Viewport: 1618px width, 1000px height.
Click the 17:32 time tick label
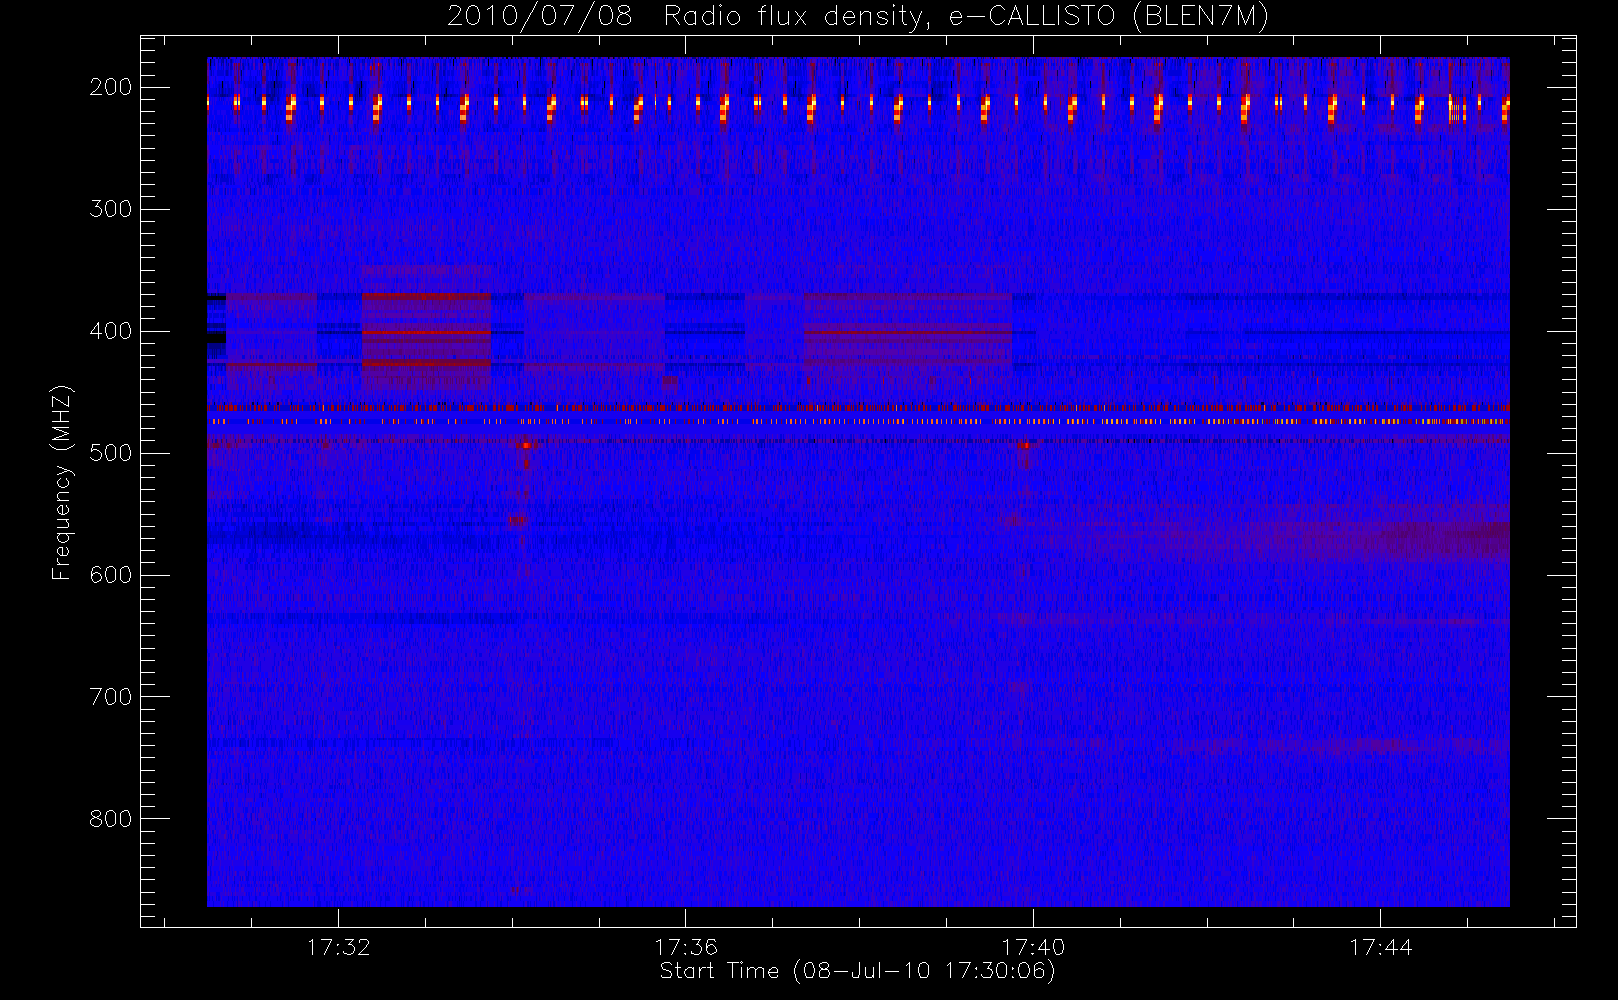[x=338, y=947]
